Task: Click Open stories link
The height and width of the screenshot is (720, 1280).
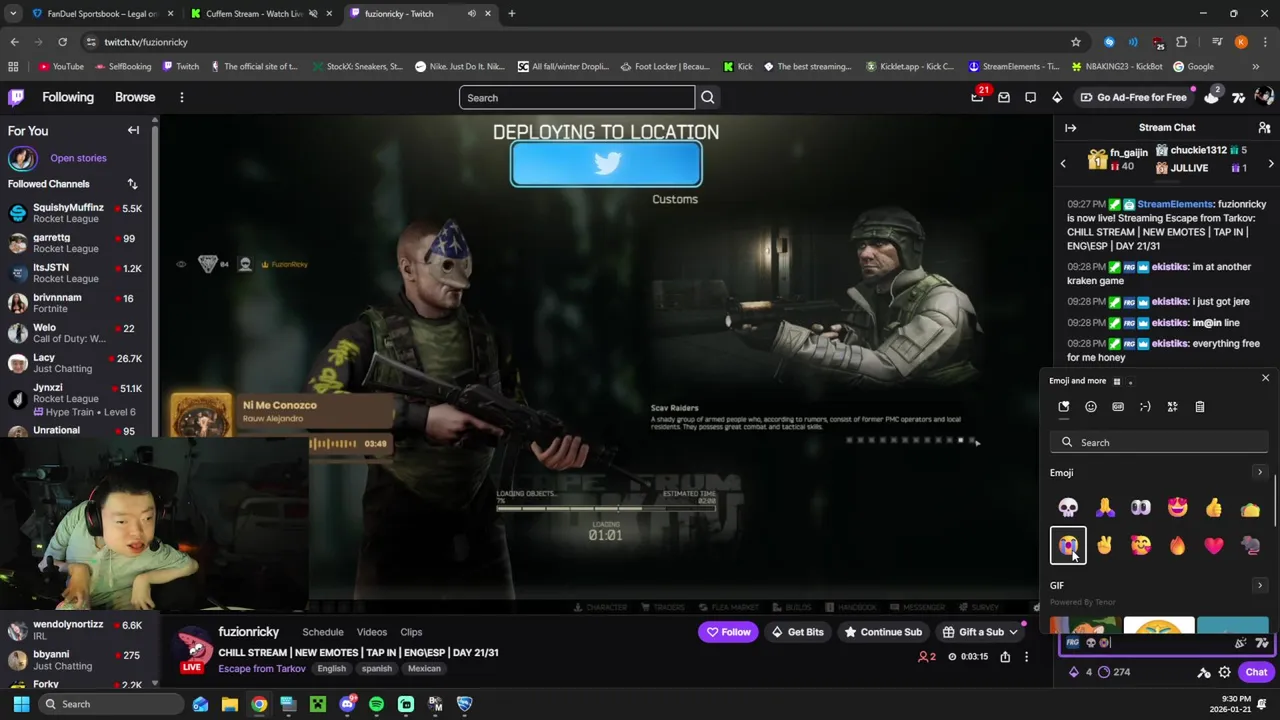Action: pos(78,158)
